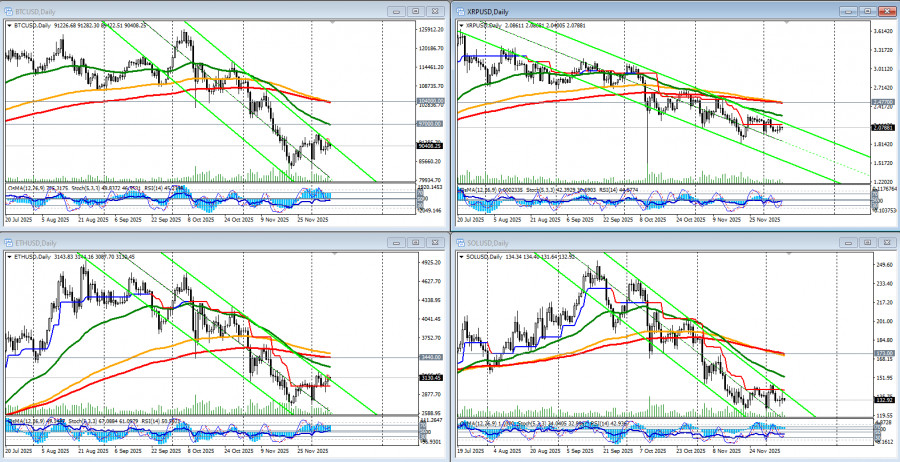Click the SOLUSD chart window icon
The image size is (900, 462).
point(460,243)
